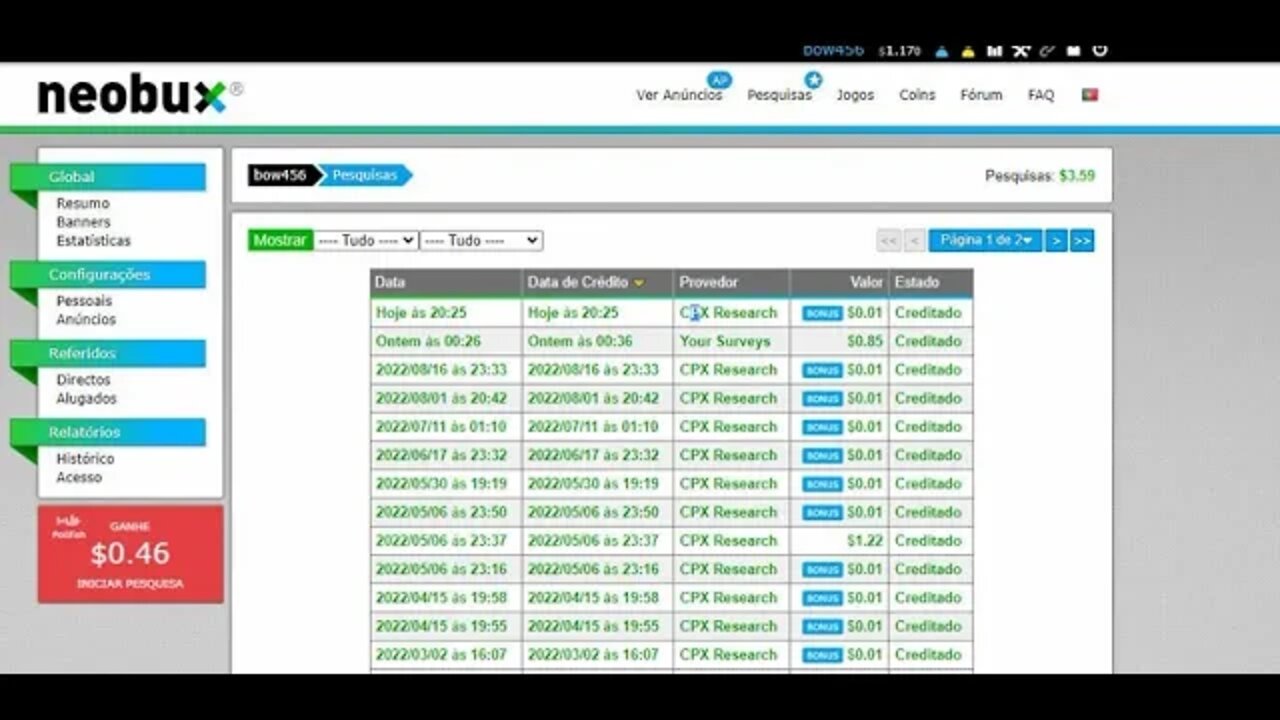Click the power logout icon
This screenshot has height=720, width=1280.
[1099, 50]
